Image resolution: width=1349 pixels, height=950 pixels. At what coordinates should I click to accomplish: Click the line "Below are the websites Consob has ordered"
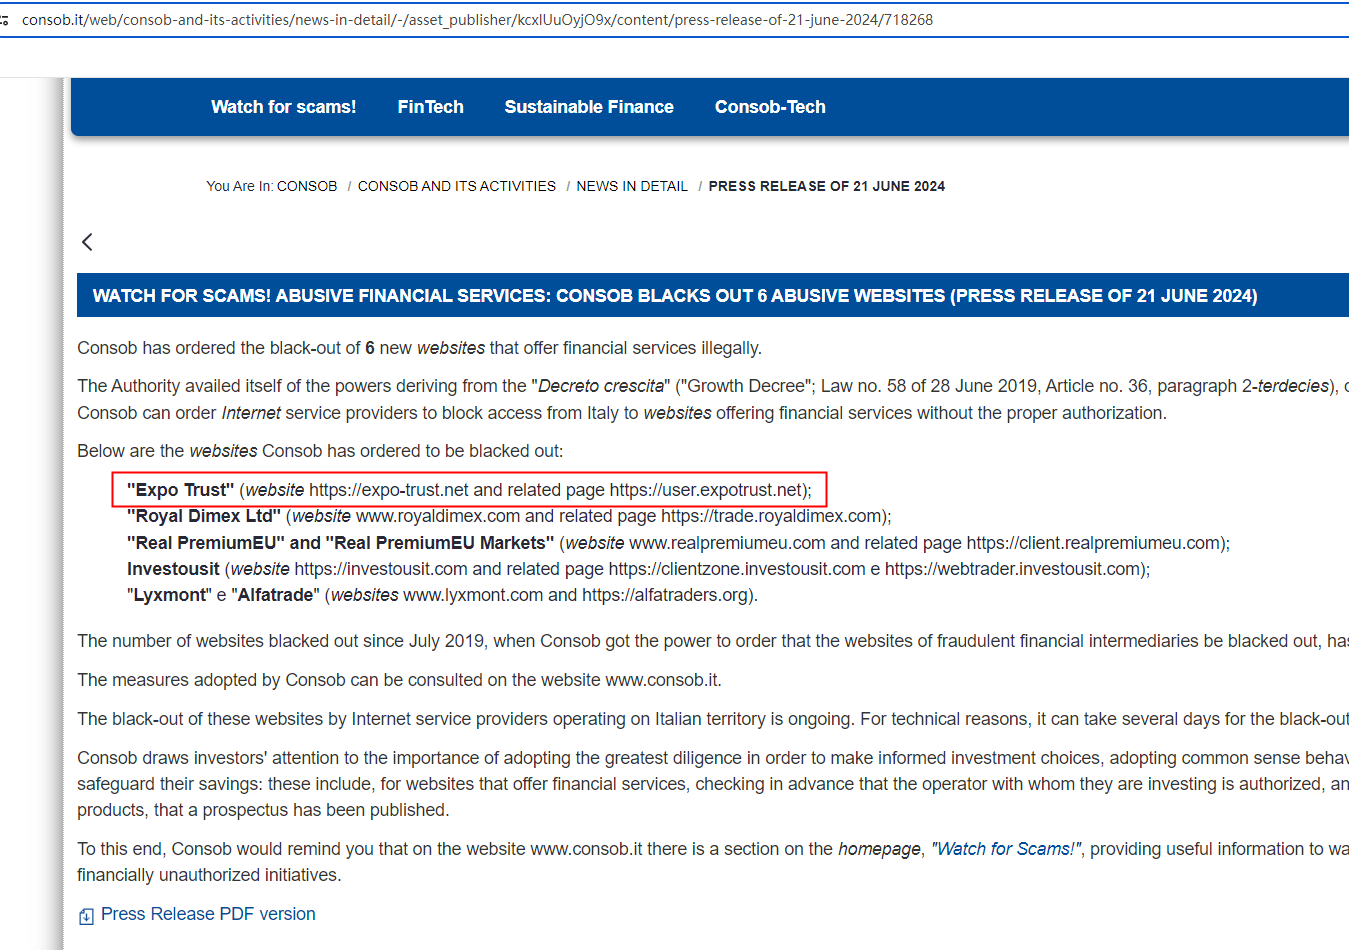point(320,451)
